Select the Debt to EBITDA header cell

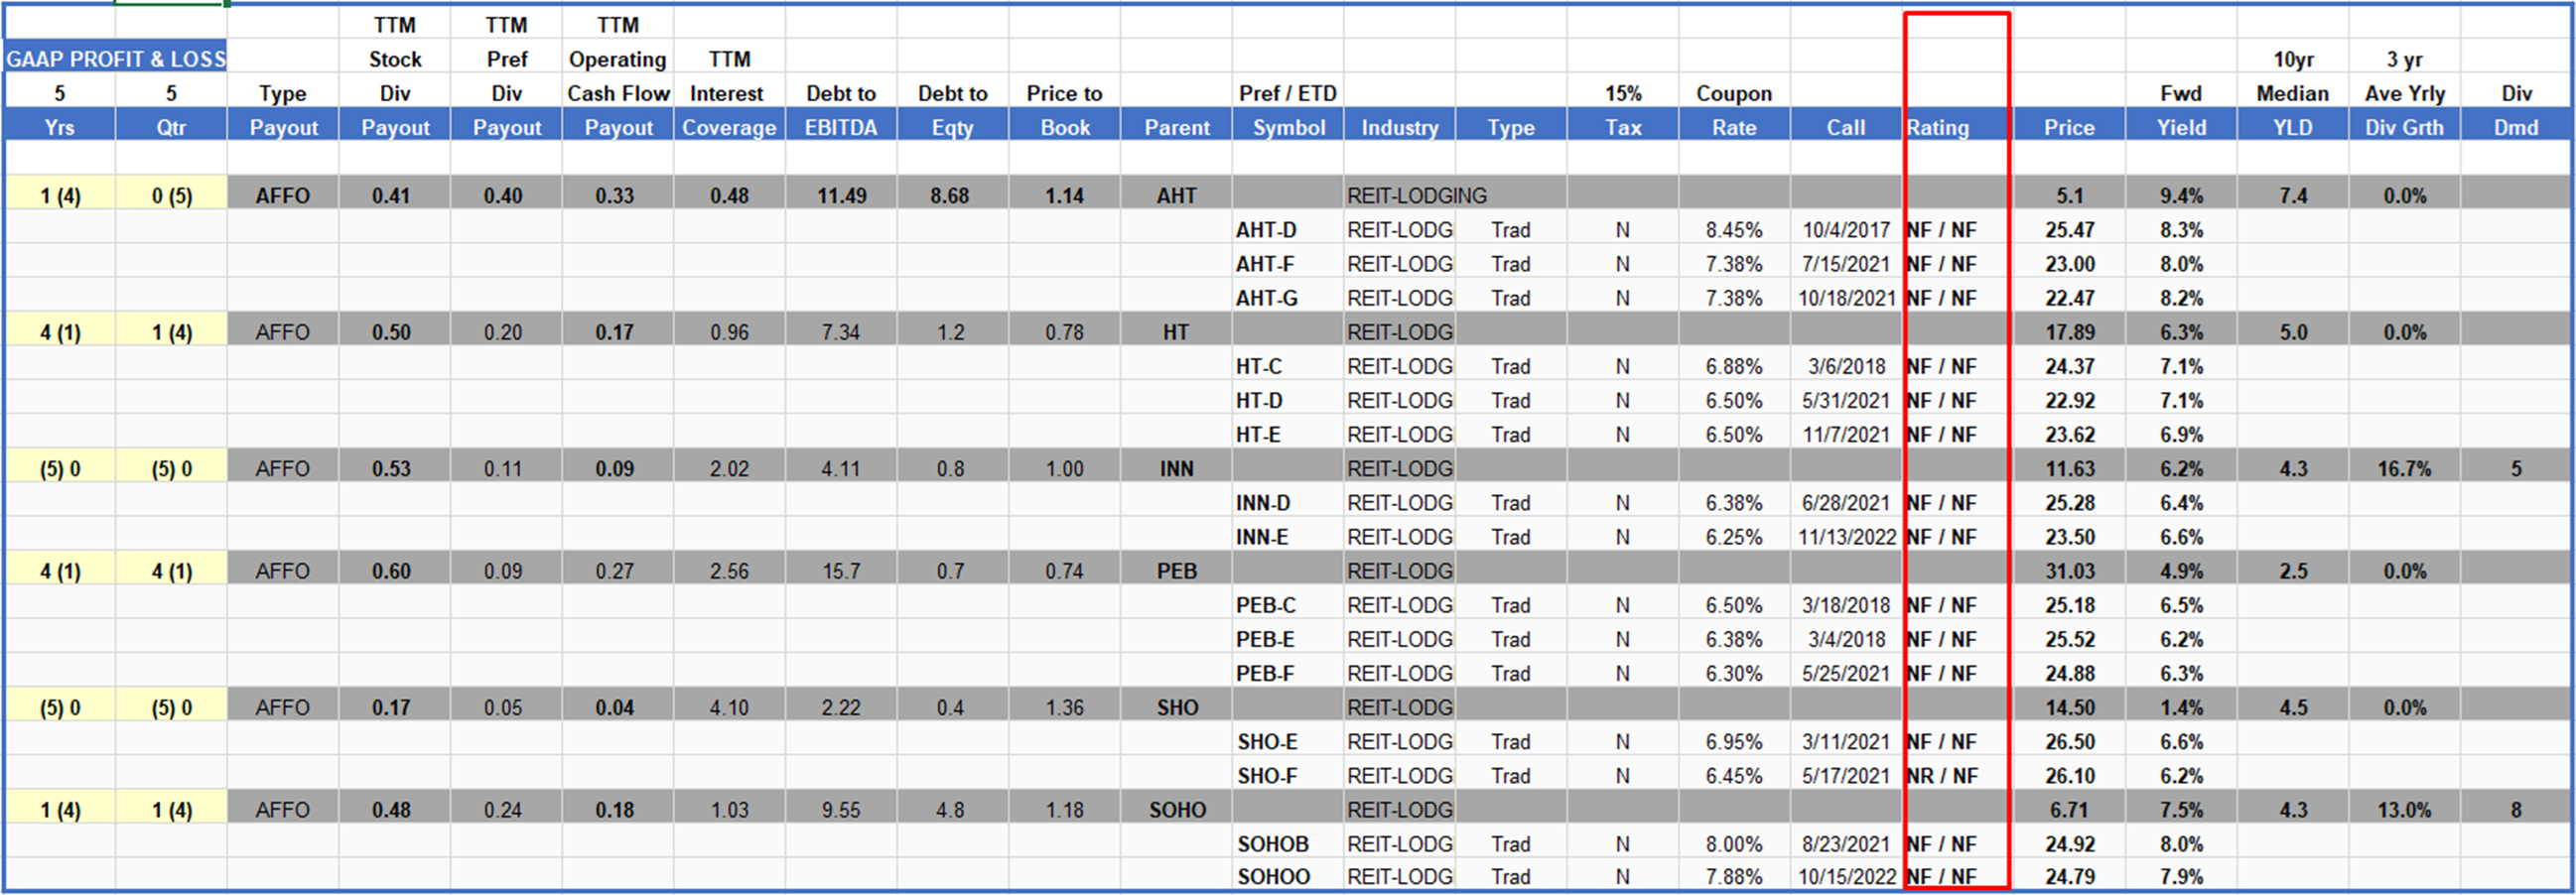pyautogui.click(x=840, y=127)
